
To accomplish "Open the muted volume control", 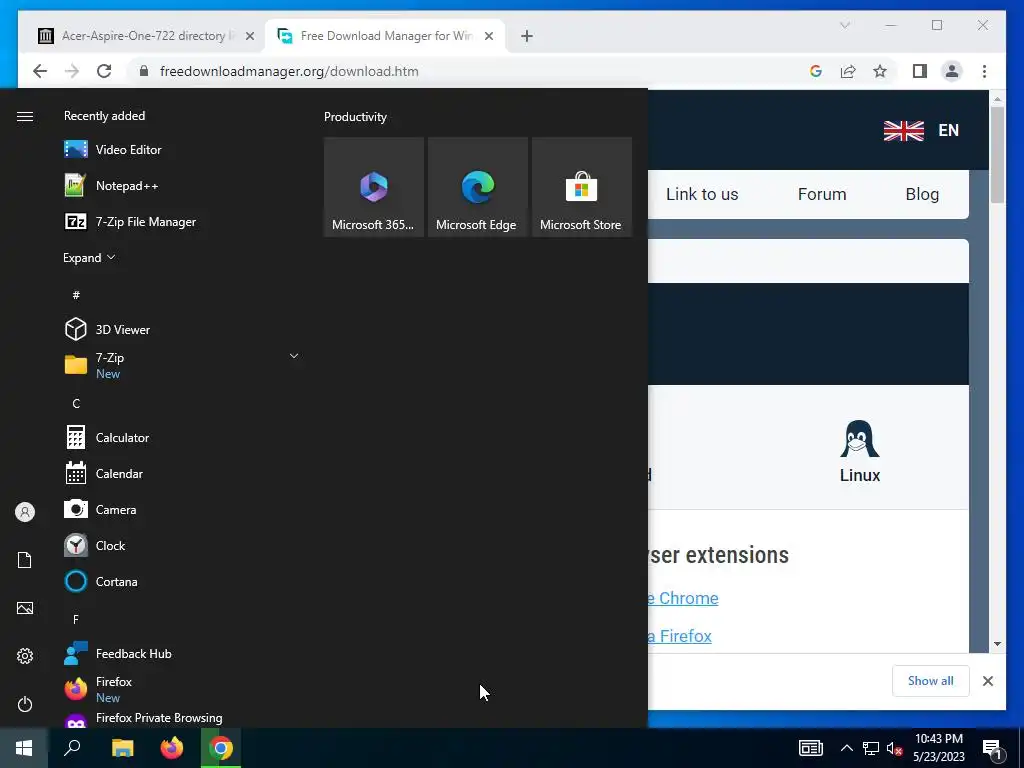I will pos(894,748).
